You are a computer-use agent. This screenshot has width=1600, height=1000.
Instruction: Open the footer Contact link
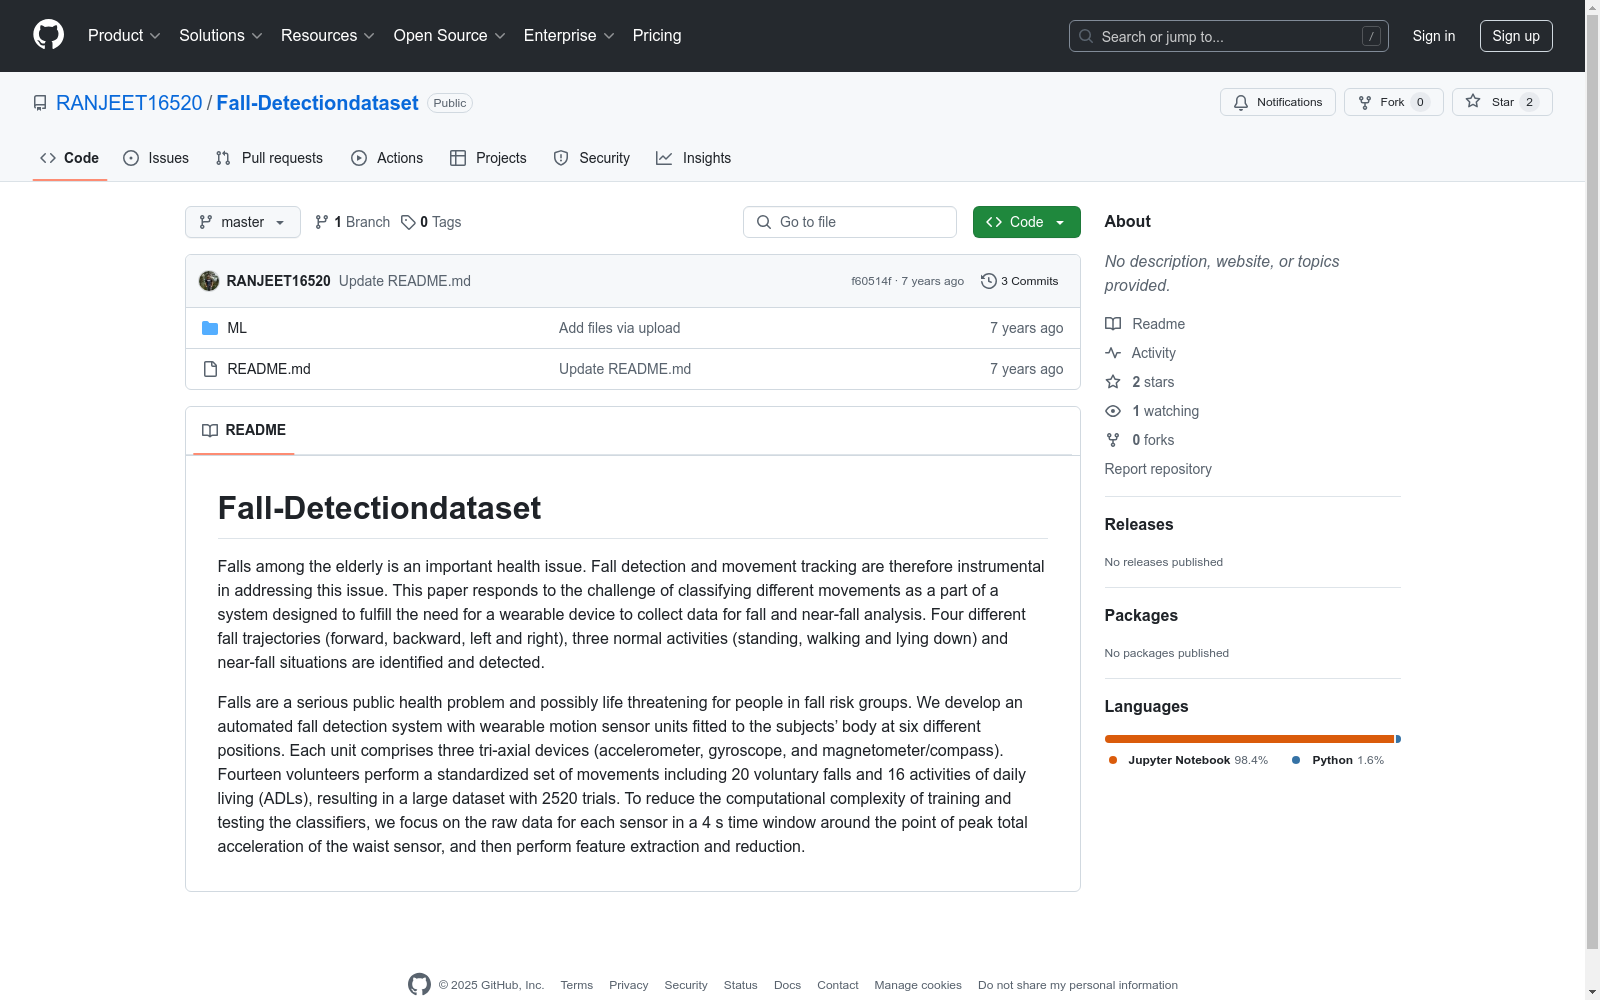coord(838,985)
